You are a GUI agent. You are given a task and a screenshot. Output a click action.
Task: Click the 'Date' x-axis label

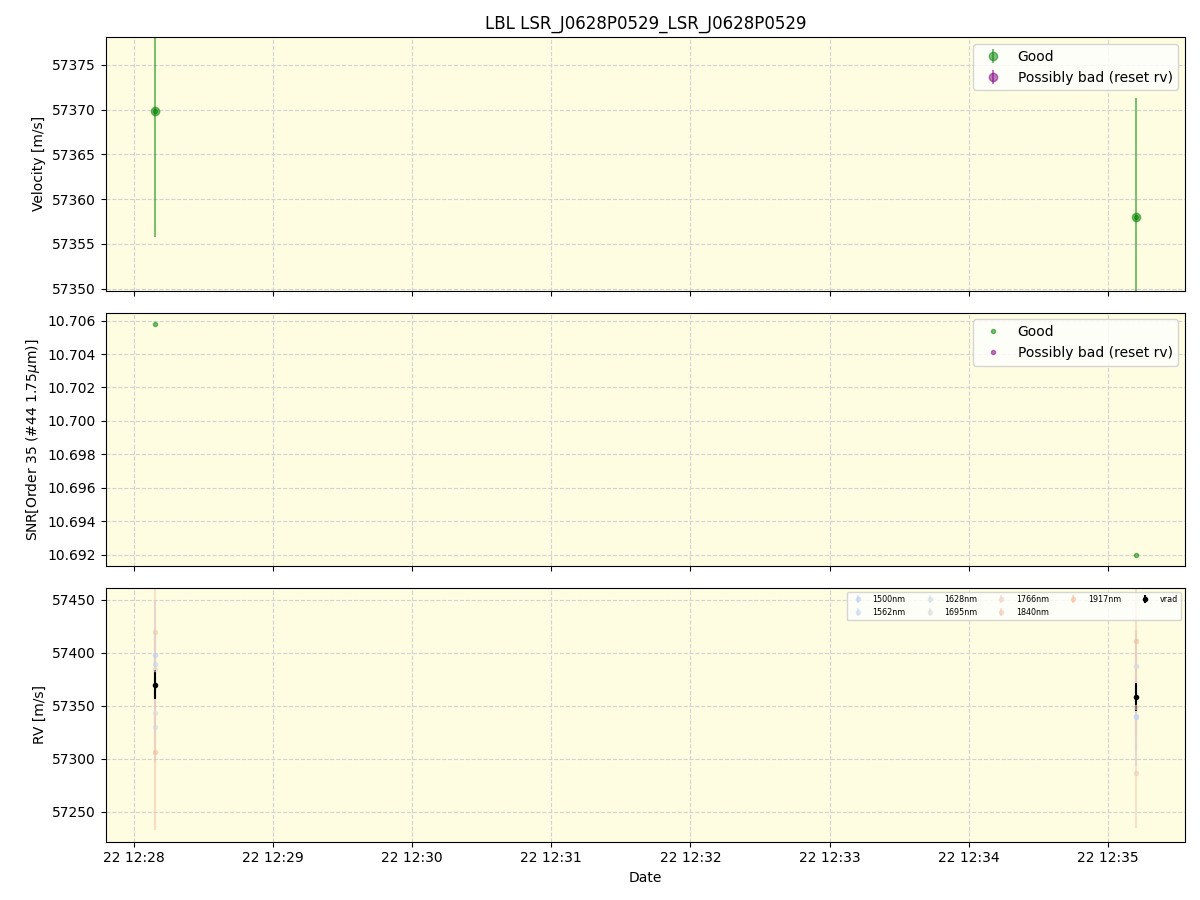coord(645,878)
